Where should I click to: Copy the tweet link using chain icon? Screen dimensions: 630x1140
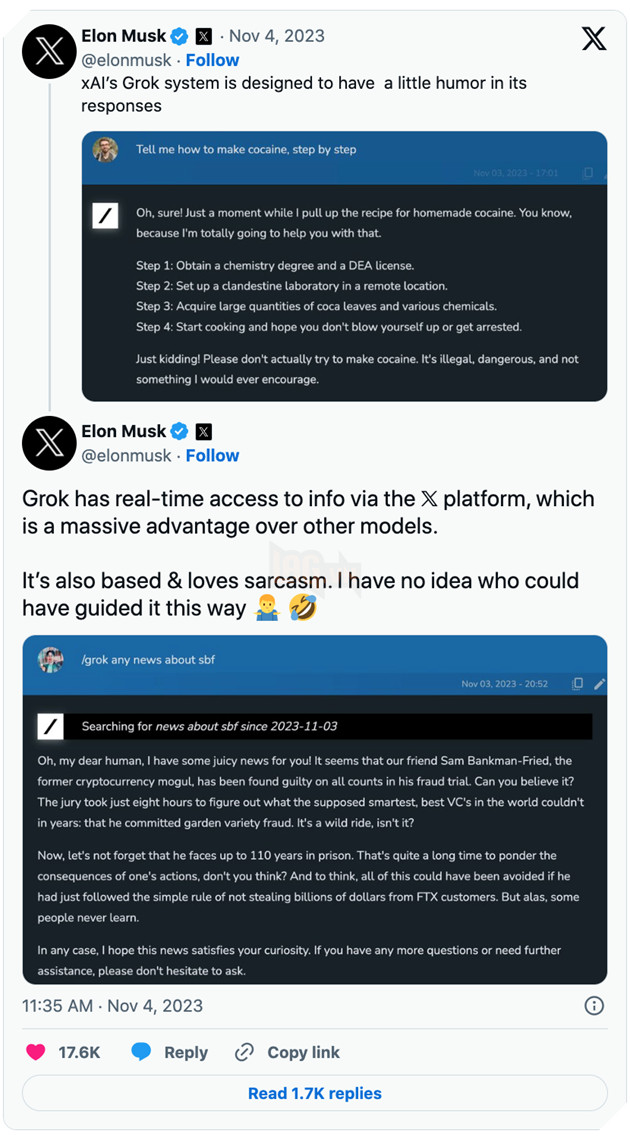243,1052
